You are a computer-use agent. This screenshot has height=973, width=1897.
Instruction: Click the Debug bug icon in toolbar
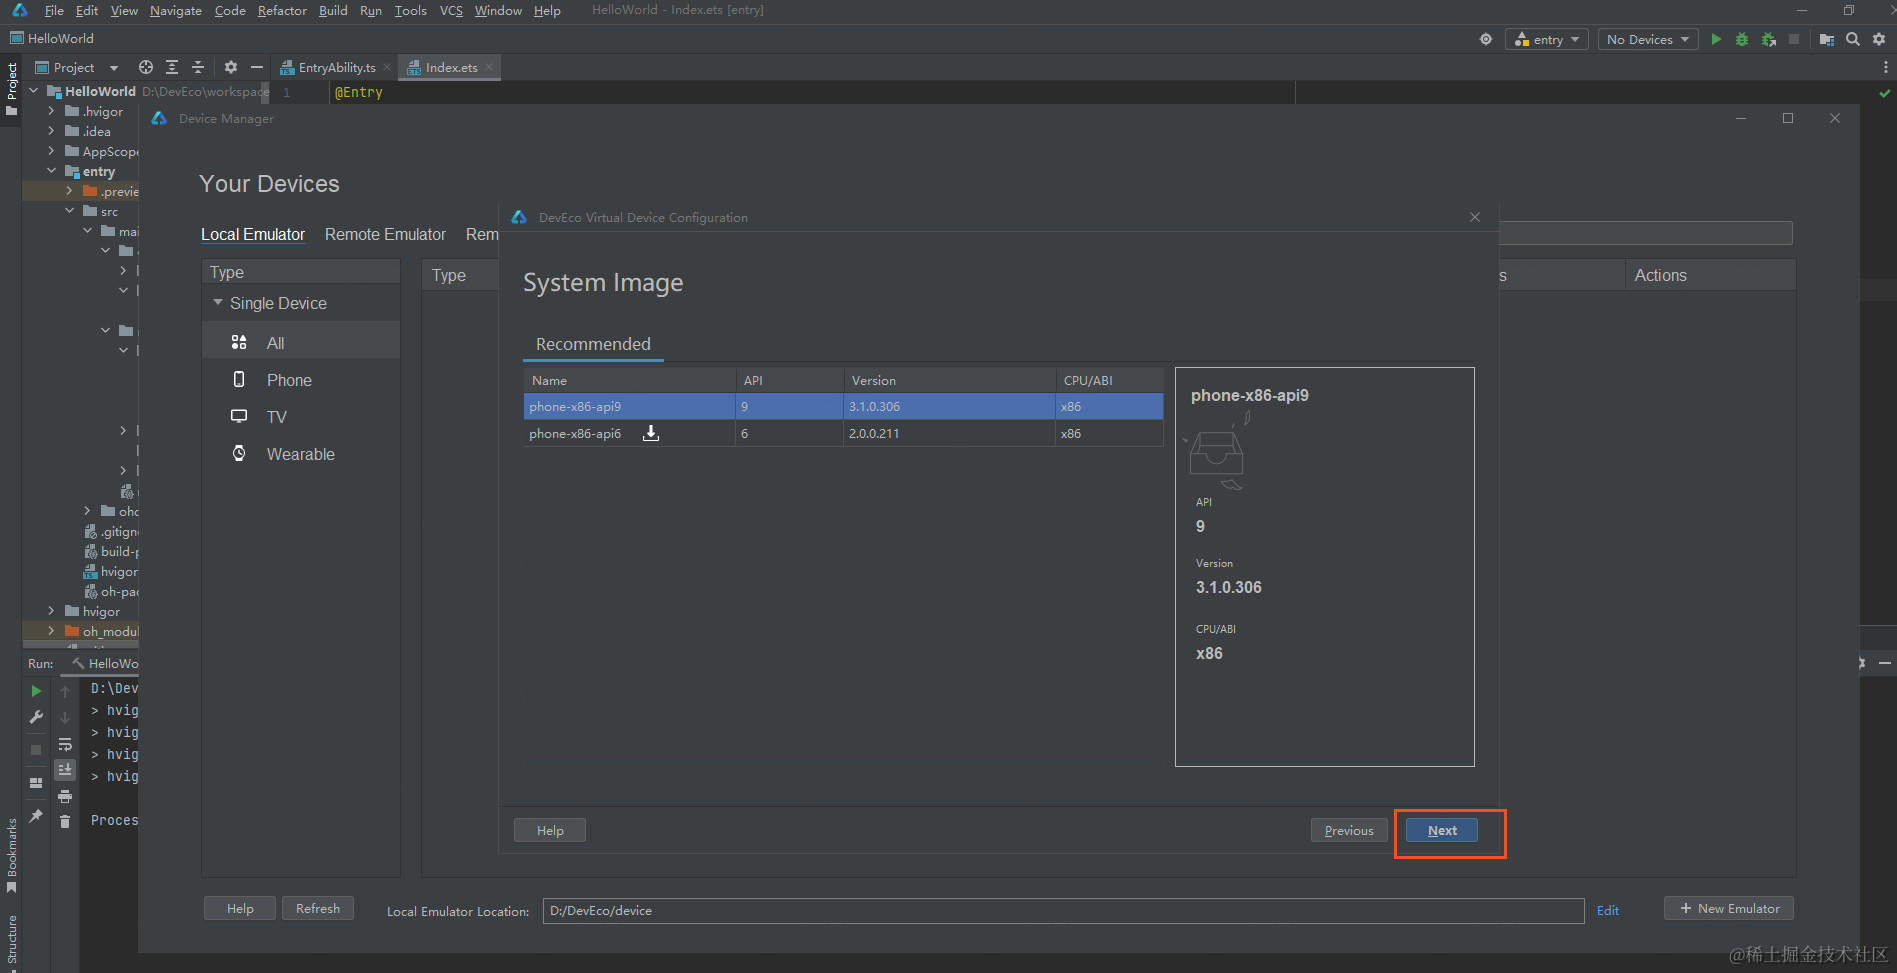tap(1742, 39)
